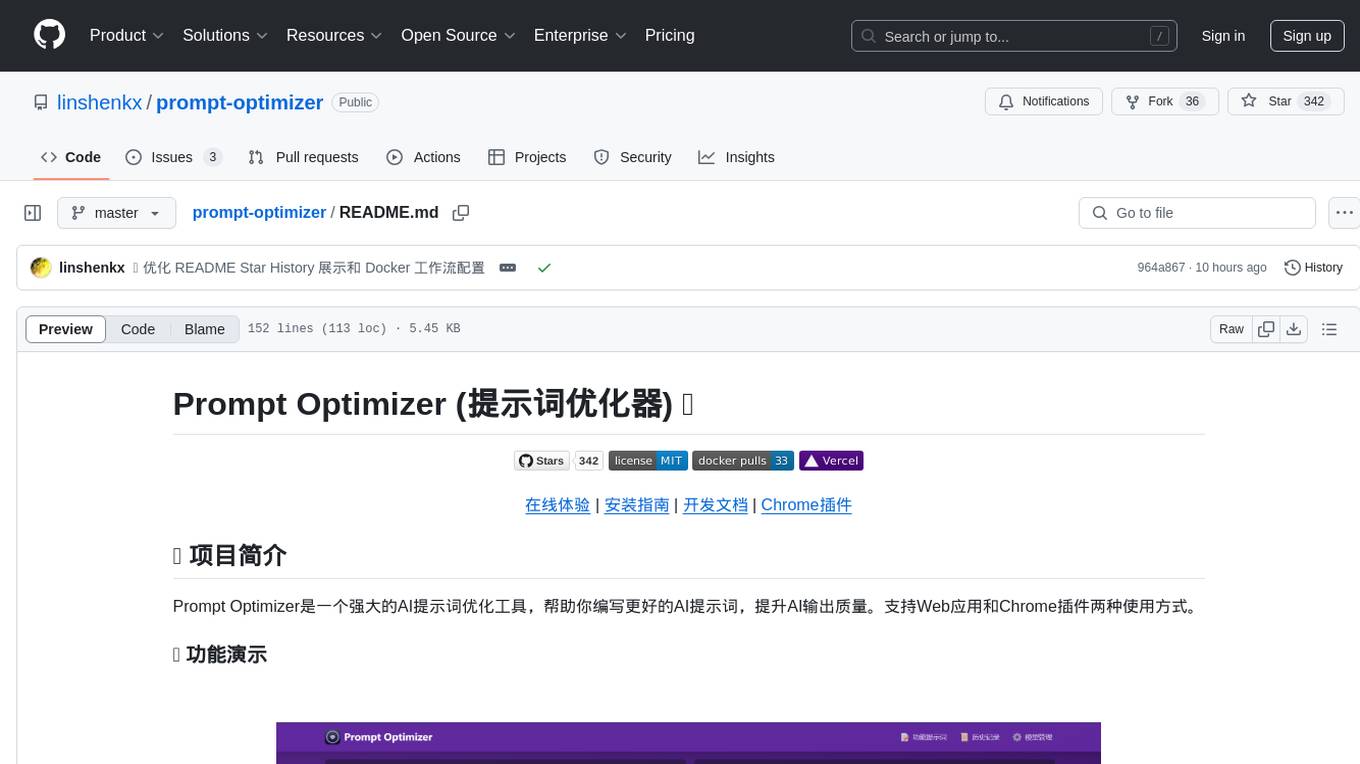Click the Star count 342
The image size is (1360, 764).
click(x=1314, y=101)
